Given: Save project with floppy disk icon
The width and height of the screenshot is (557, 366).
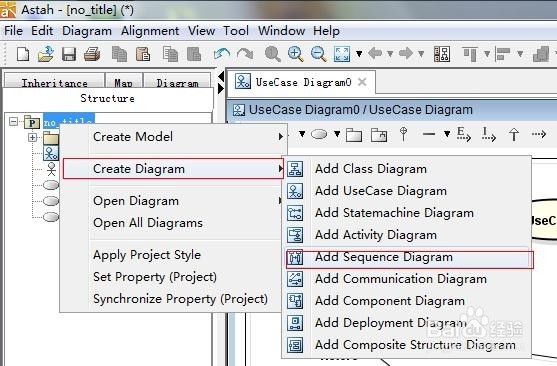Looking at the screenshot, I should [x=69, y=54].
